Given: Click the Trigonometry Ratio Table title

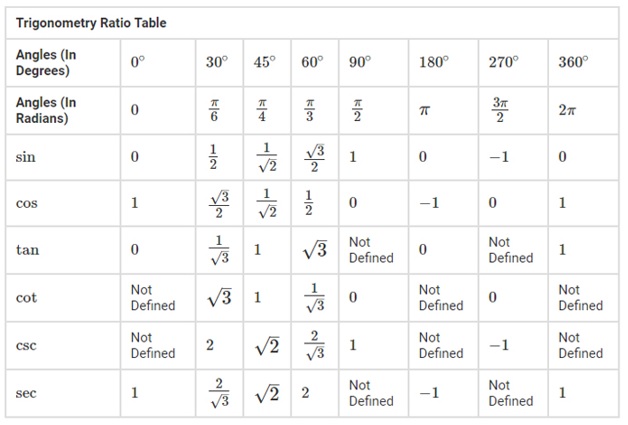Looking at the screenshot, I should click(x=91, y=23).
